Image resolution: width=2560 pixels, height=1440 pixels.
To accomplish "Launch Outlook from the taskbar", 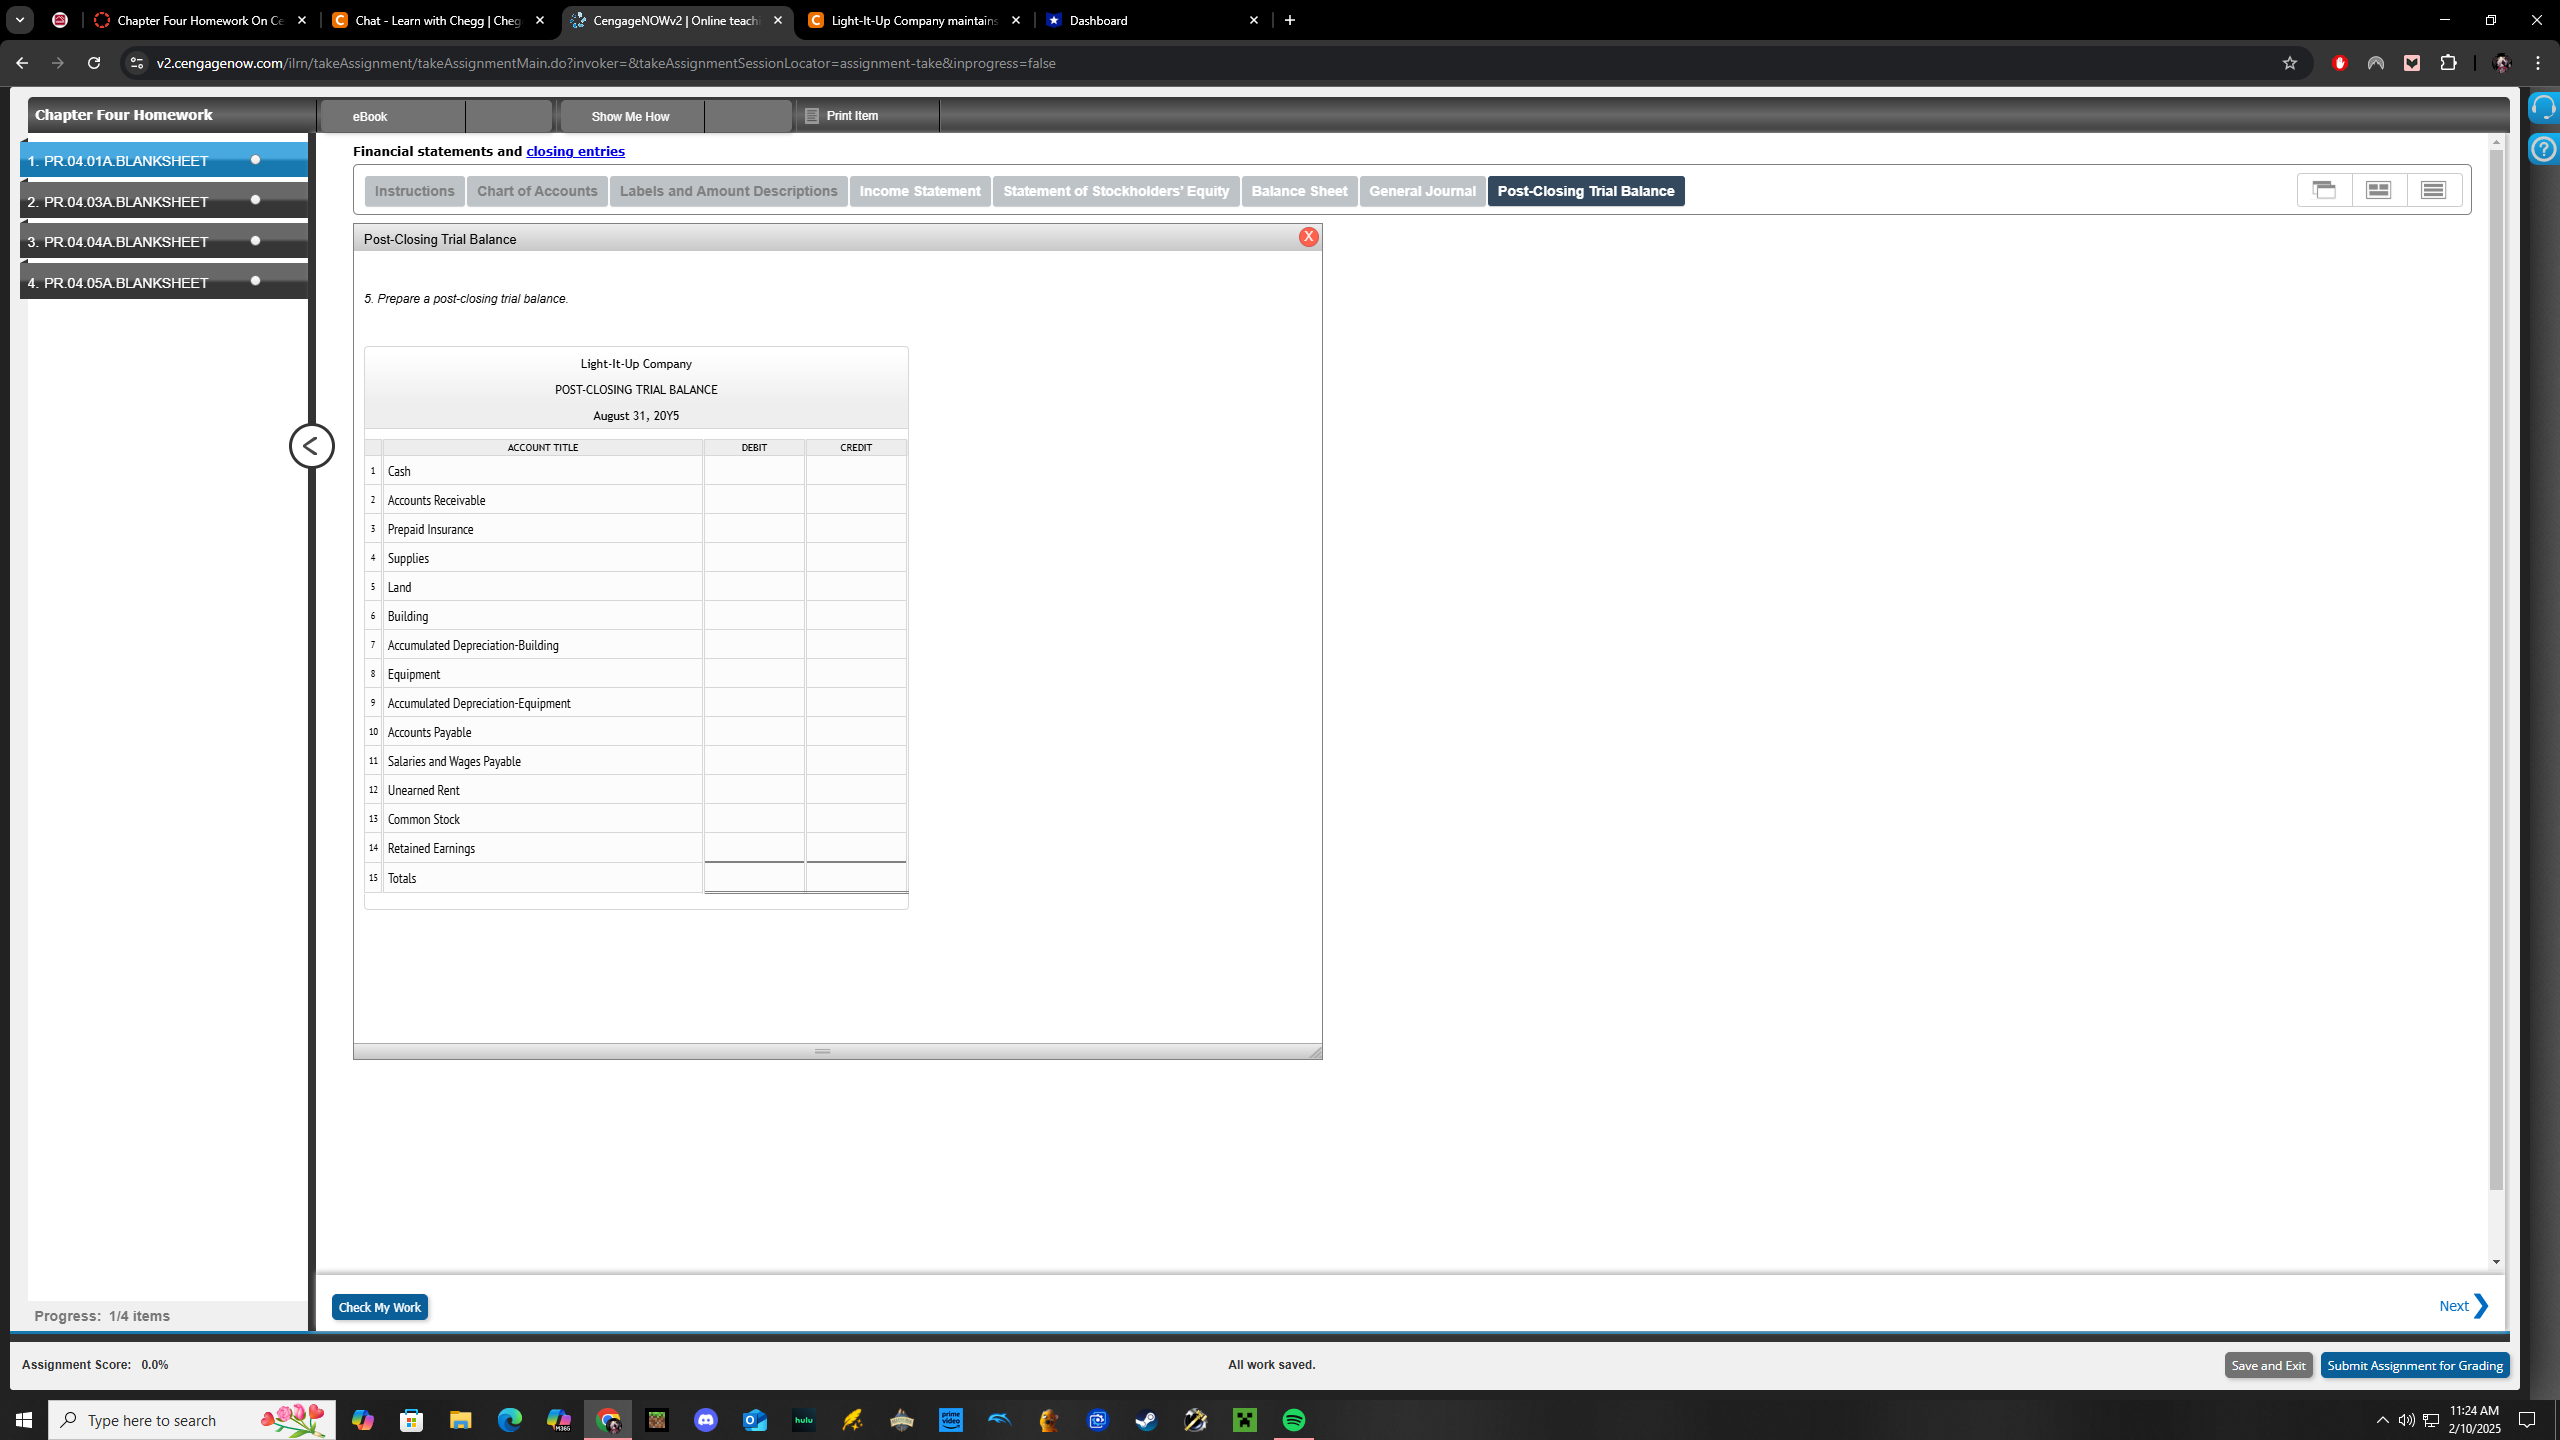I will point(755,1419).
